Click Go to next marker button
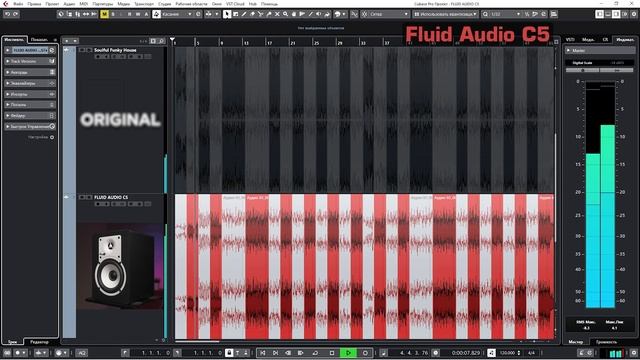 point(275,353)
